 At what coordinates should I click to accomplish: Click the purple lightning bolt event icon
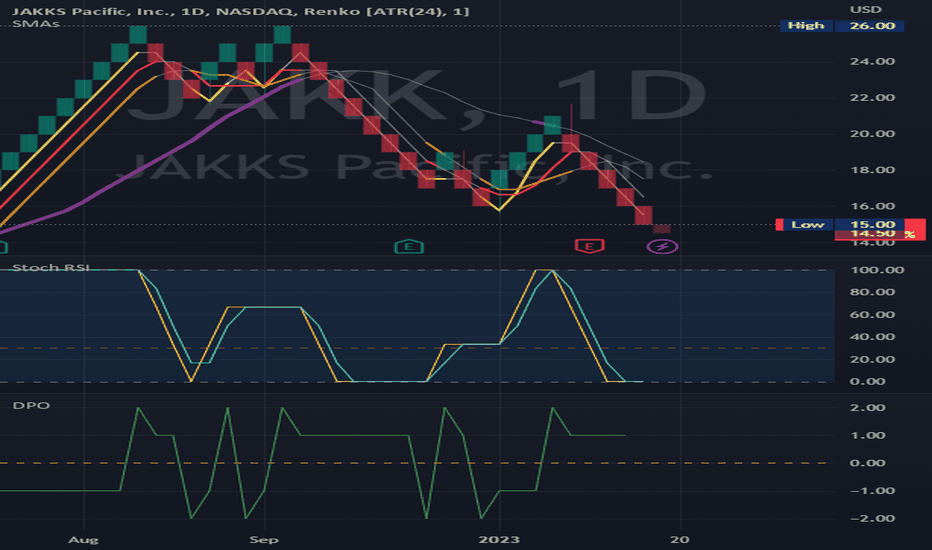click(662, 246)
